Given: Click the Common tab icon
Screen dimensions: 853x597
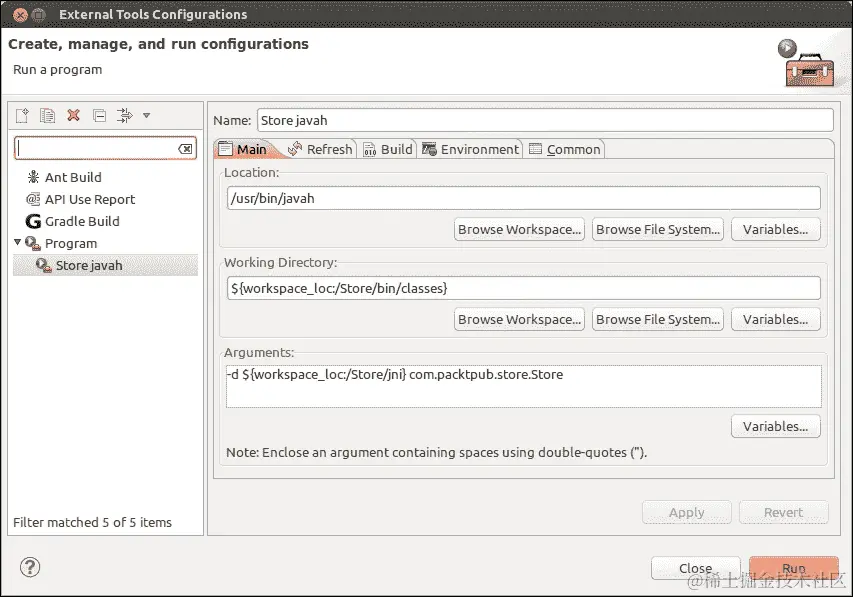Looking at the screenshot, I should (x=536, y=149).
